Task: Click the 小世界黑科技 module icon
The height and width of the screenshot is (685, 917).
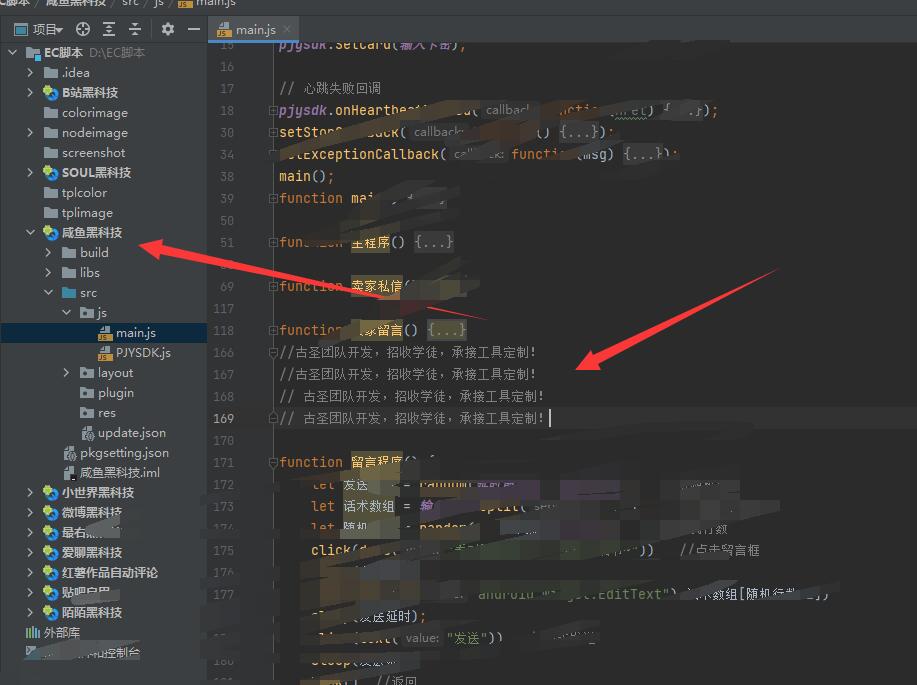Action: [x=50, y=493]
